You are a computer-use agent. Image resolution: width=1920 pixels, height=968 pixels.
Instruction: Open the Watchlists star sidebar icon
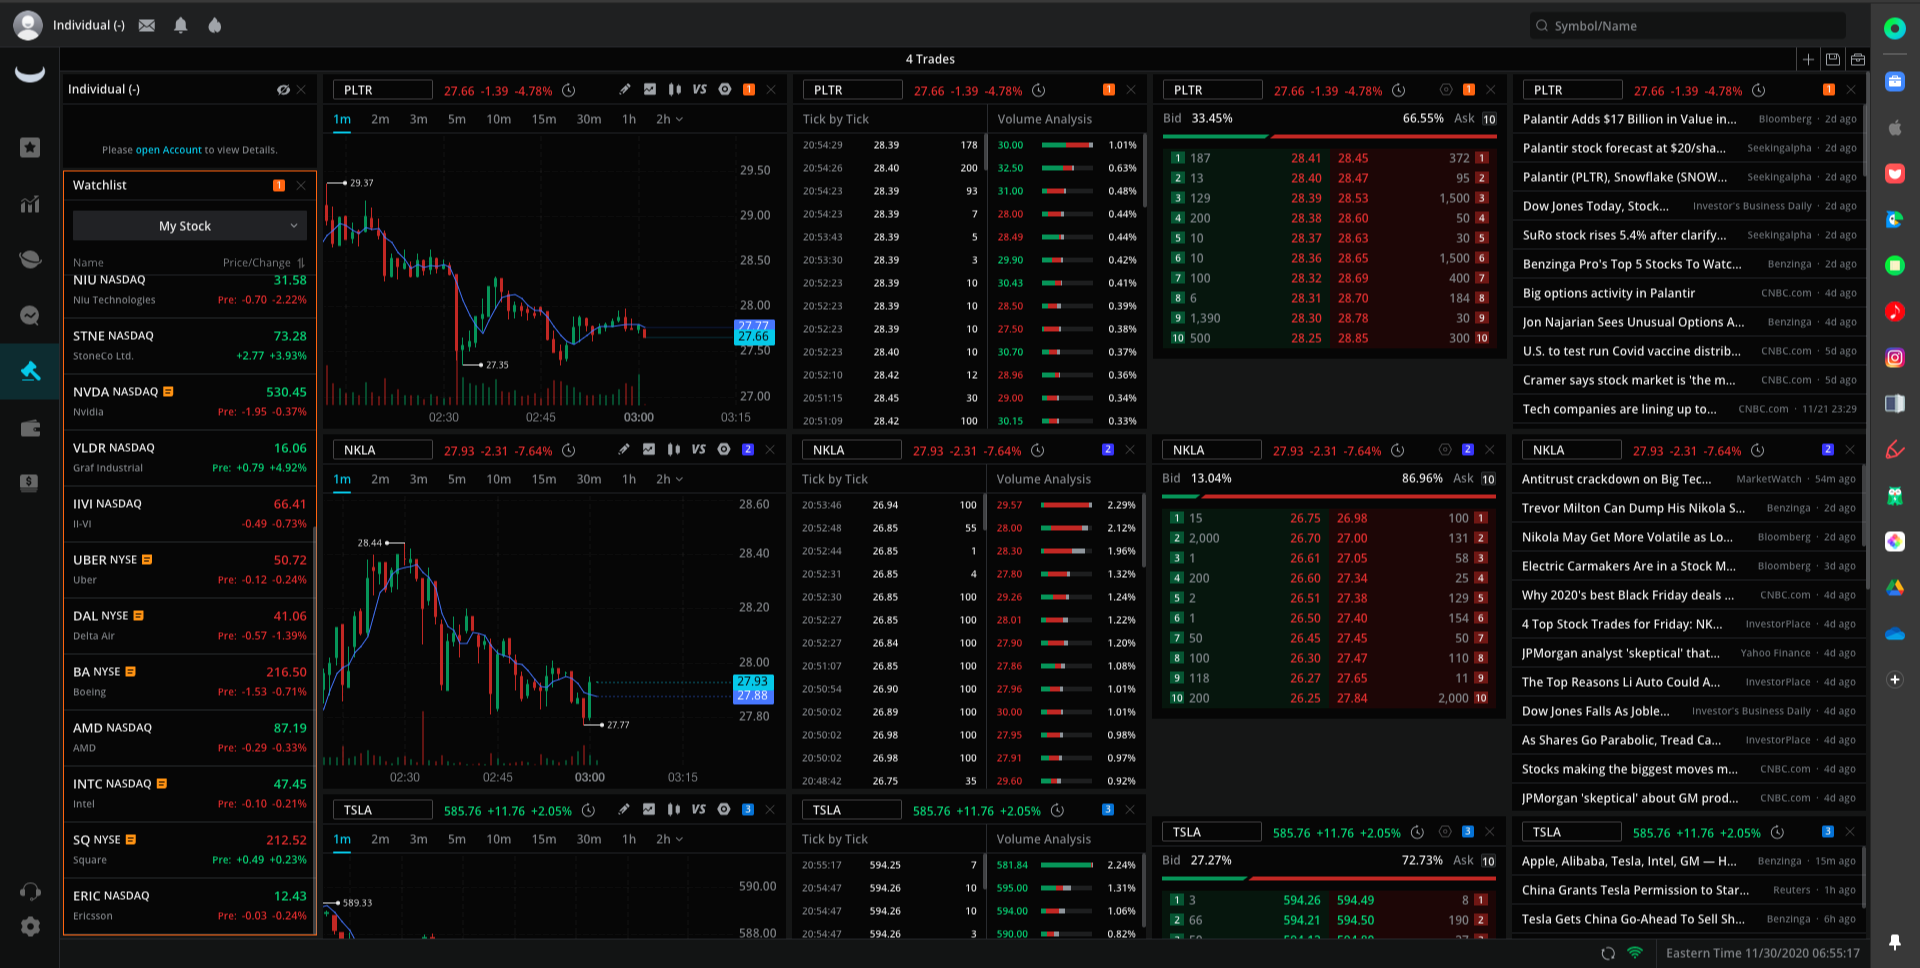pos(30,147)
